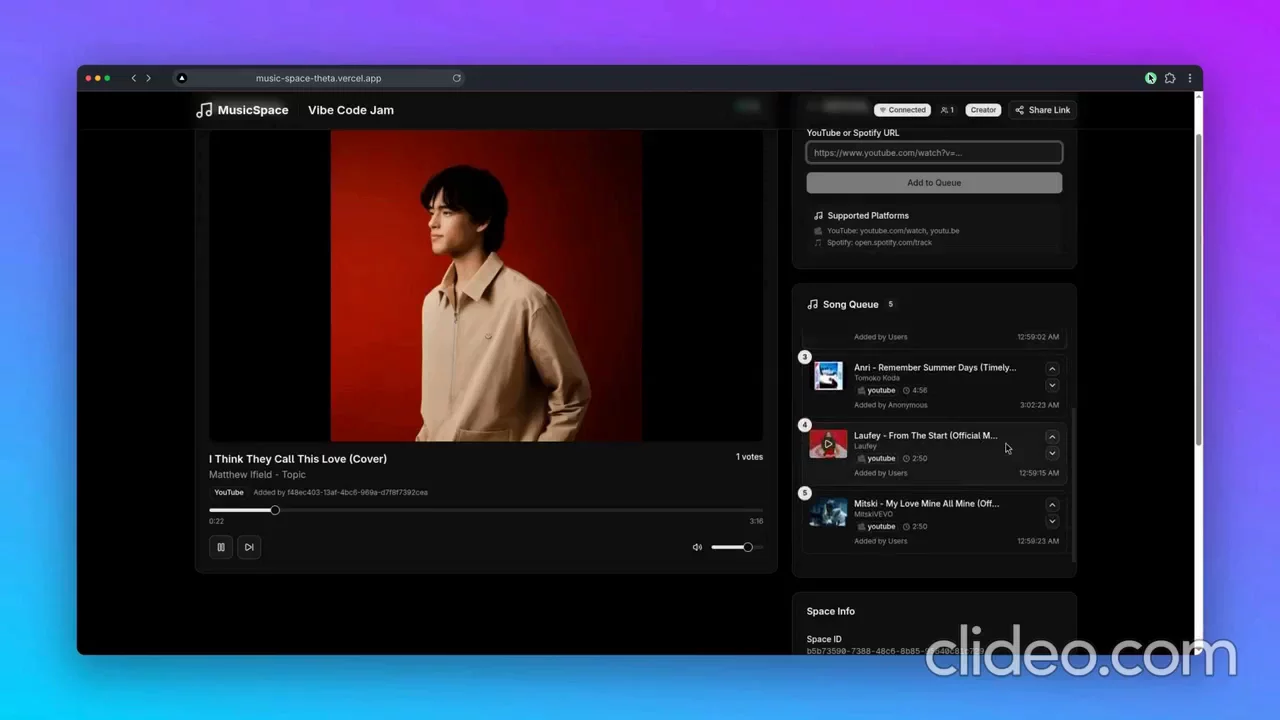Click the 3:02:23 AM timestamp
Viewport: 1280px width, 720px height.
[1039, 405]
